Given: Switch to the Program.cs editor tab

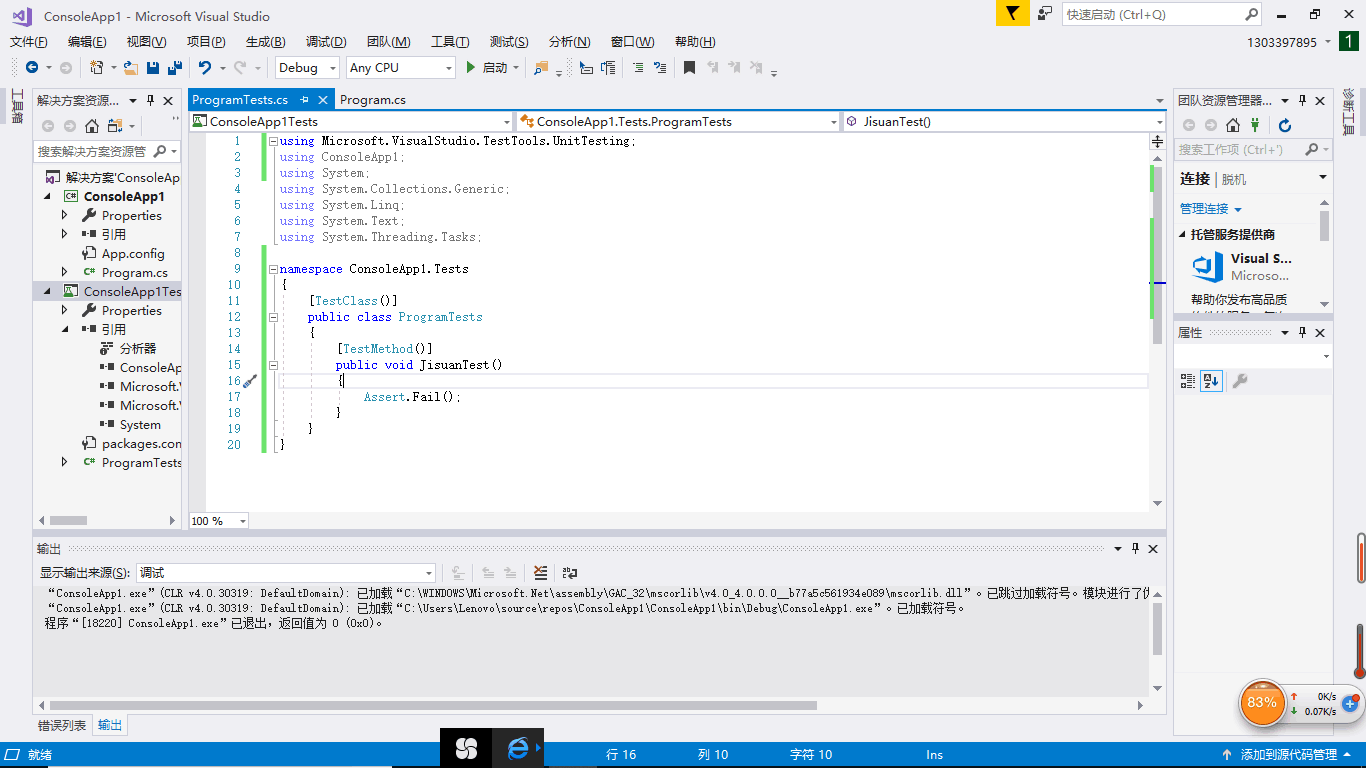Looking at the screenshot, I should click(373, 100).
